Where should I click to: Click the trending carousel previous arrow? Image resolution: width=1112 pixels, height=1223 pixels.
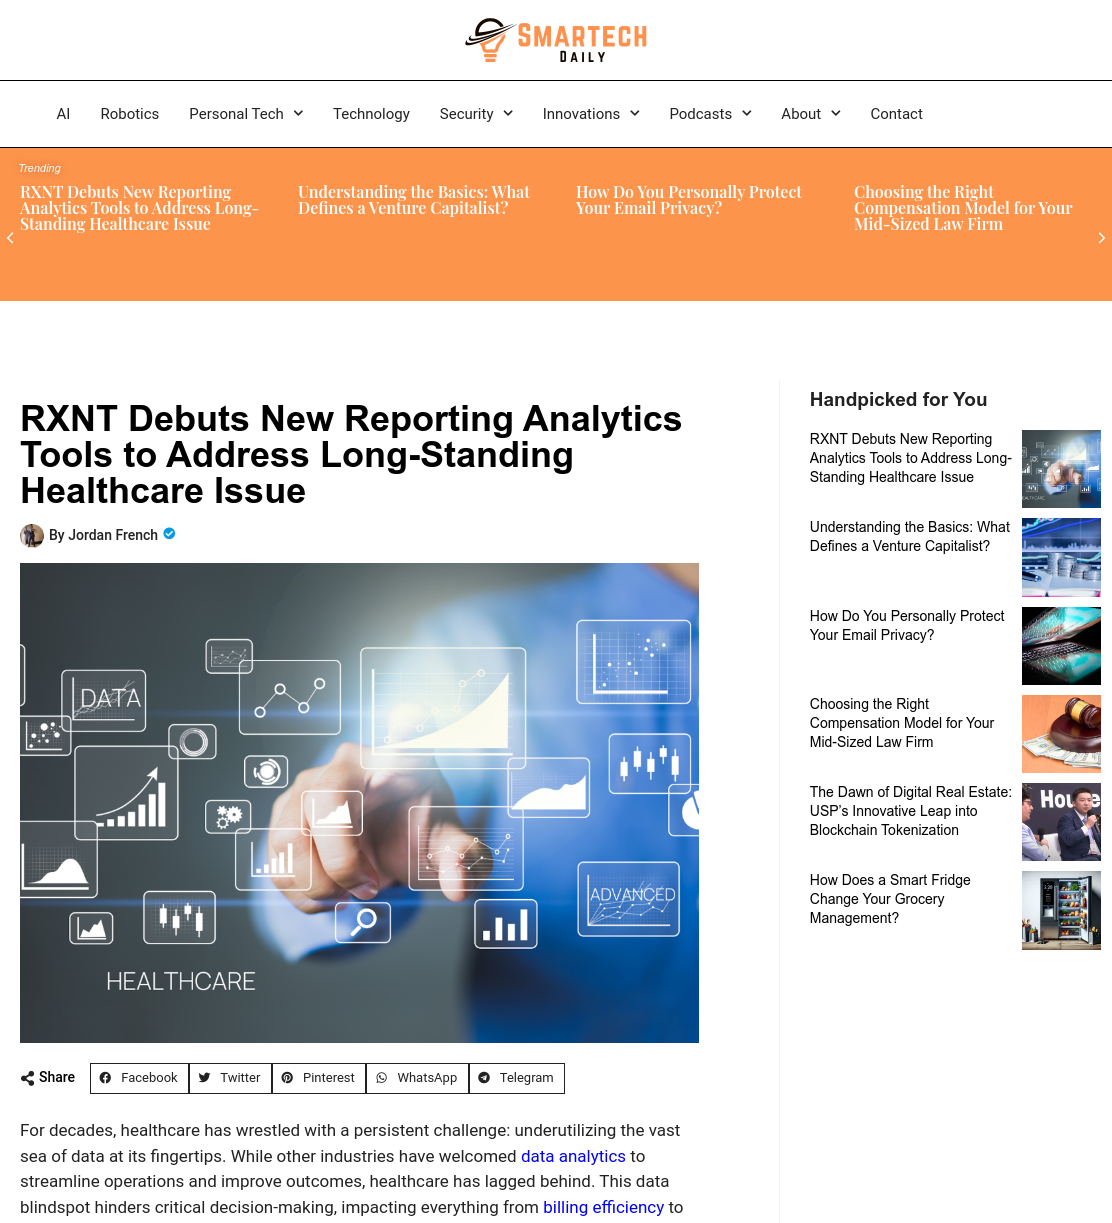[x=10, y=238]
